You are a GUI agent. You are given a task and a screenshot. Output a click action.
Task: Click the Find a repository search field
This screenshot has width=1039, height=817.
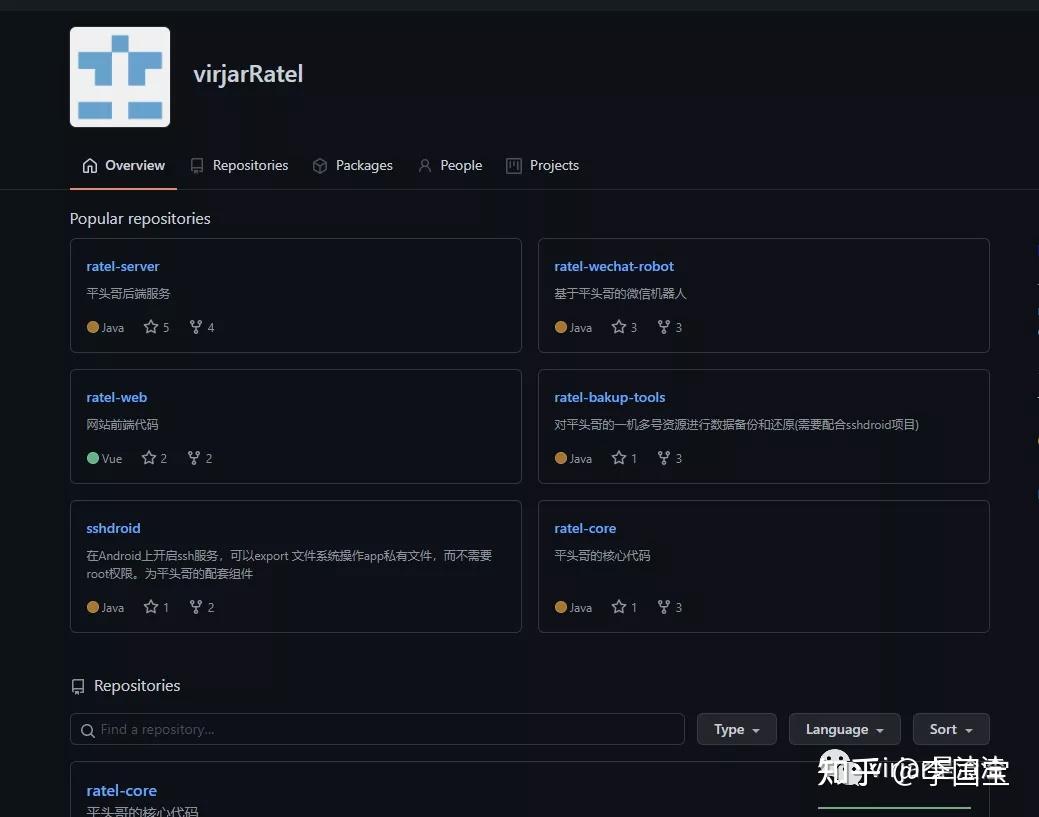pos(376,729)
